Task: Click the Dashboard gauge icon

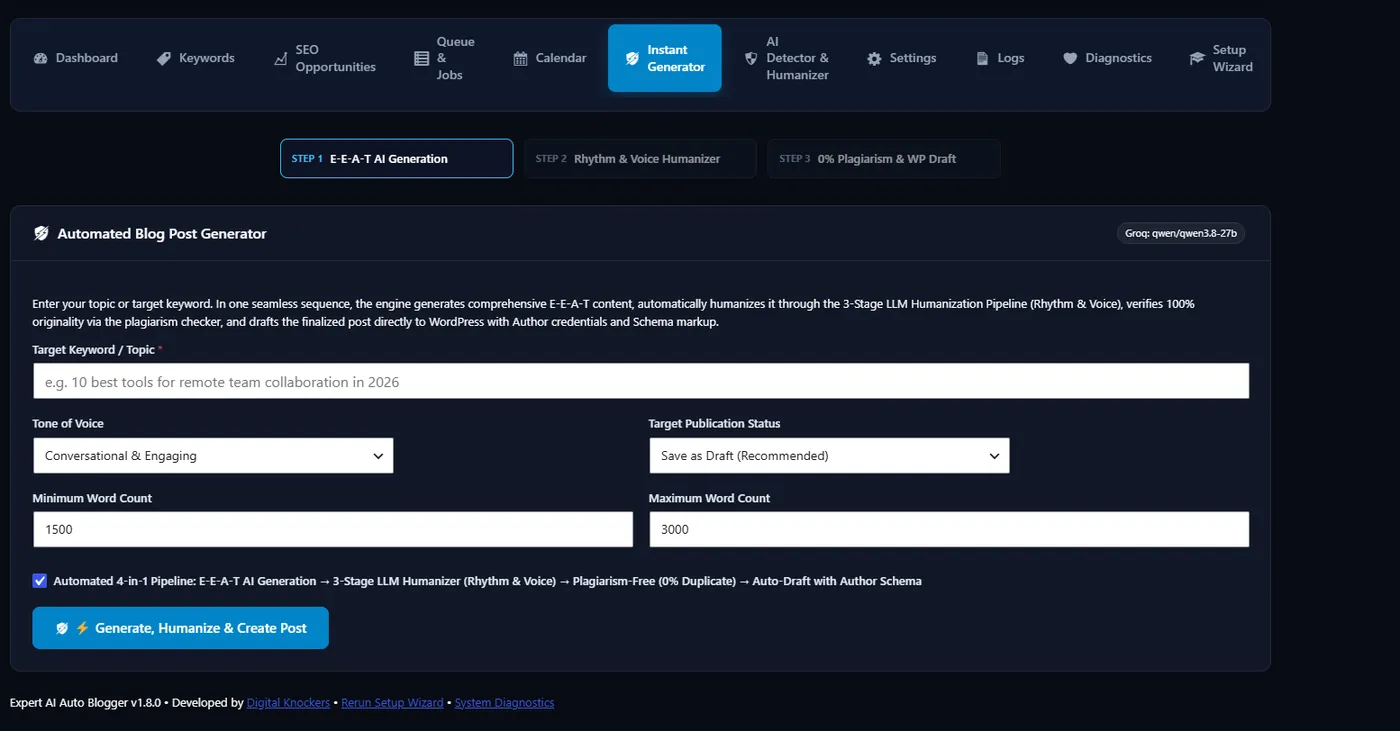Action: (41, 58)
